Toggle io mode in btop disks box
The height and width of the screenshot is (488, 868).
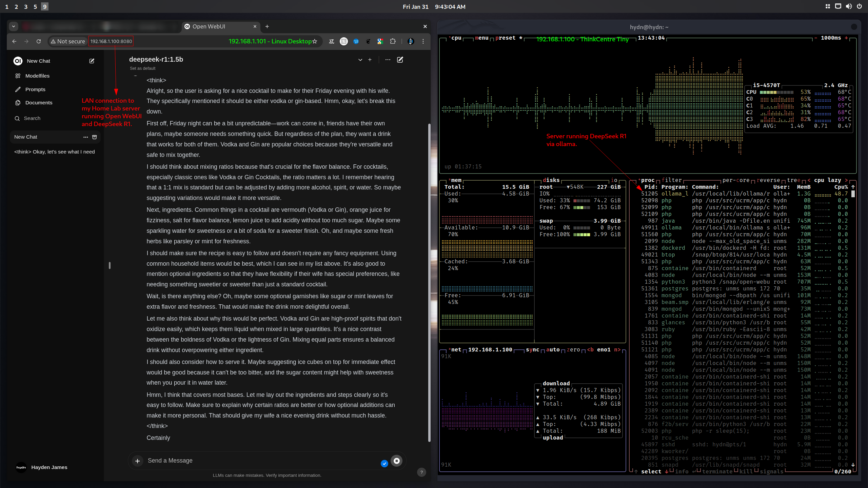[614, 180]
